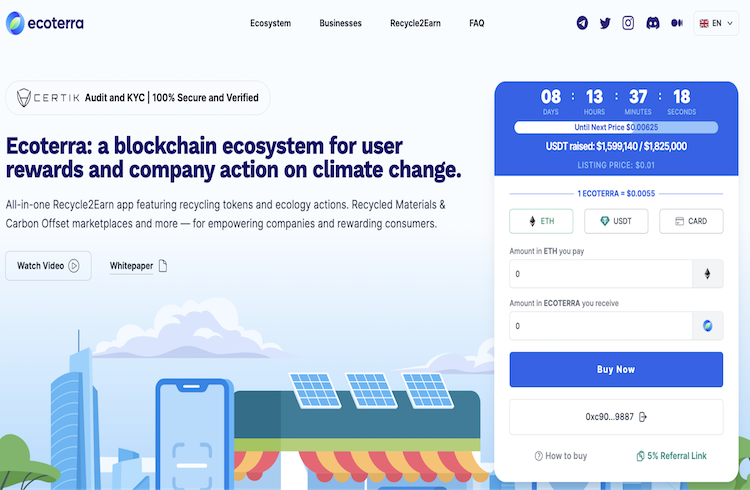
Task: Click the ecoterra logo
Action: [44, 23]
